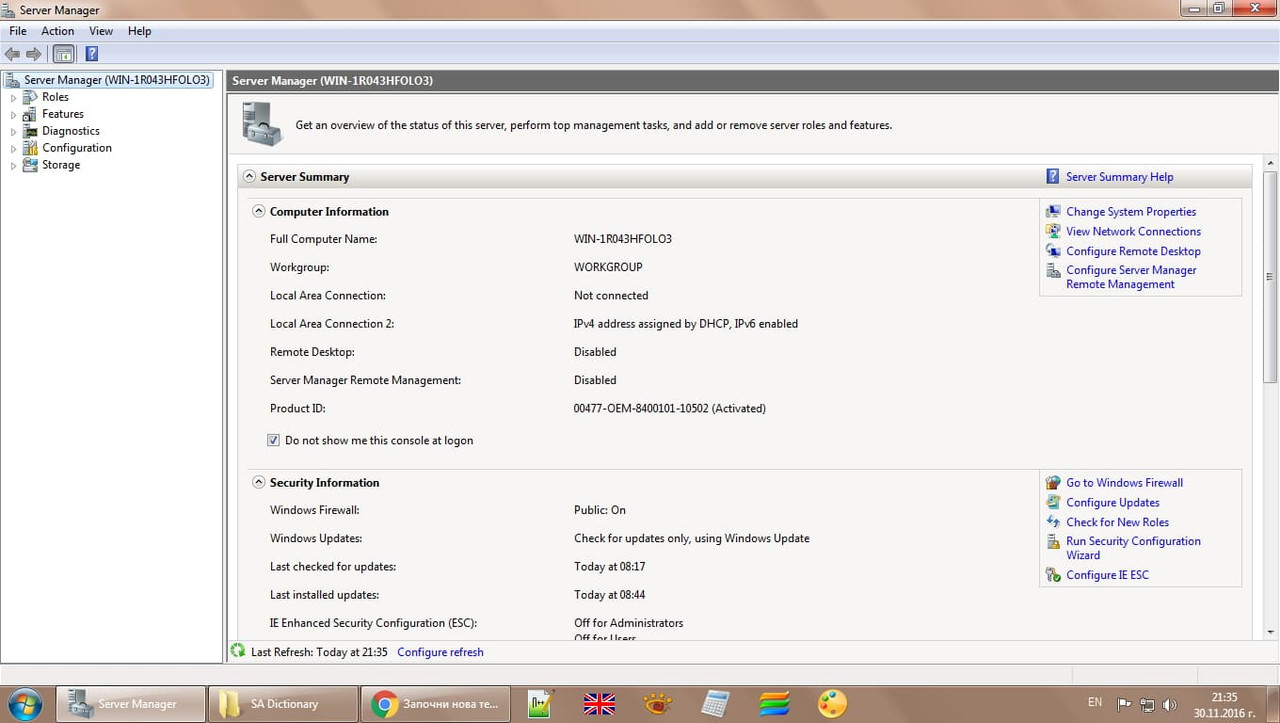Open the Action menu
The width and height of the screenshot is (1280, 723).
(x=57, y=31)
